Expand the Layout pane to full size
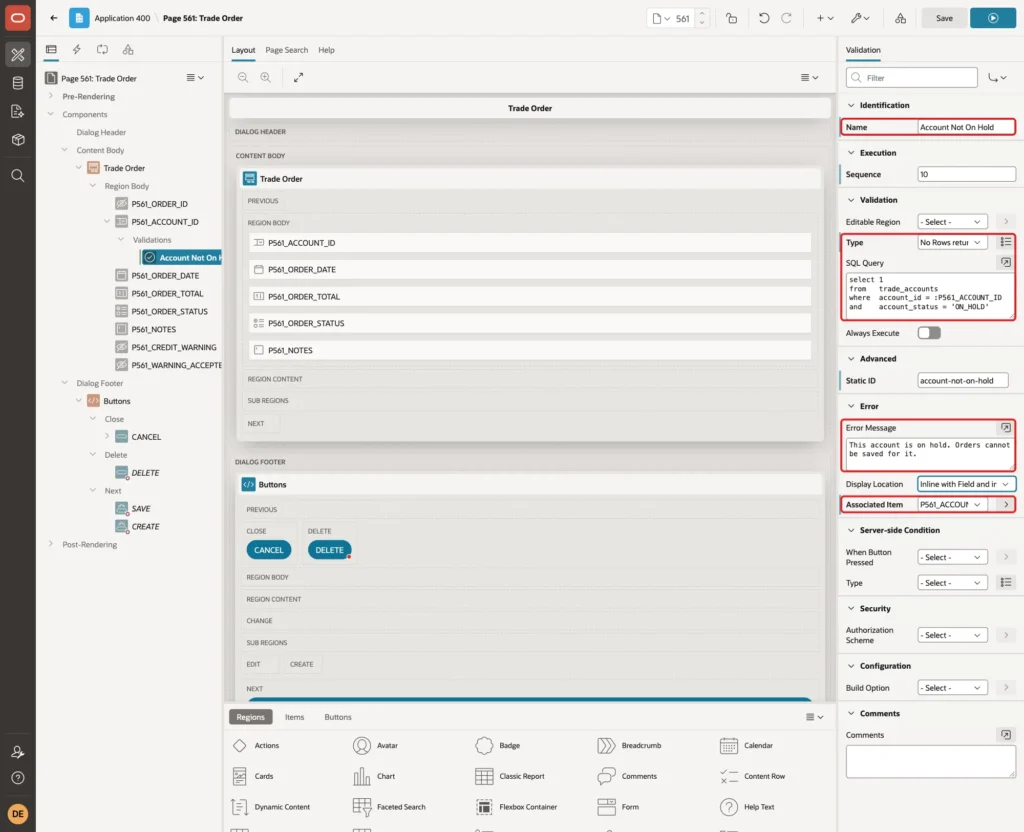The image size is (1024, 832). [x=298, y=77]
